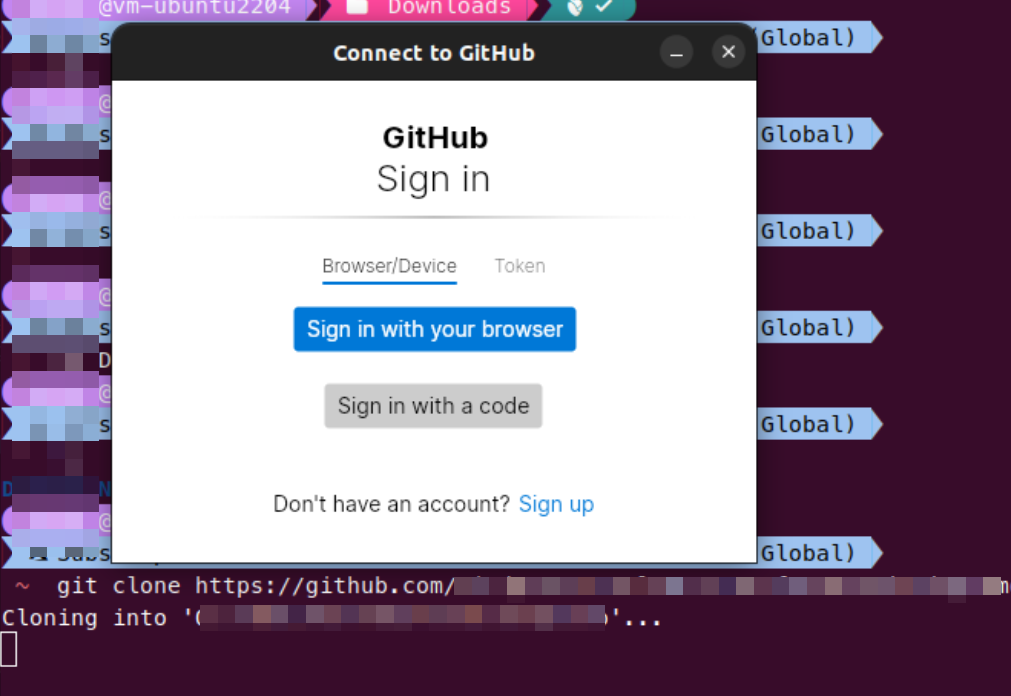Minimize the Connect to GitHub dialog
This screenshot has width=1011, height=696.
coord(676,52)
